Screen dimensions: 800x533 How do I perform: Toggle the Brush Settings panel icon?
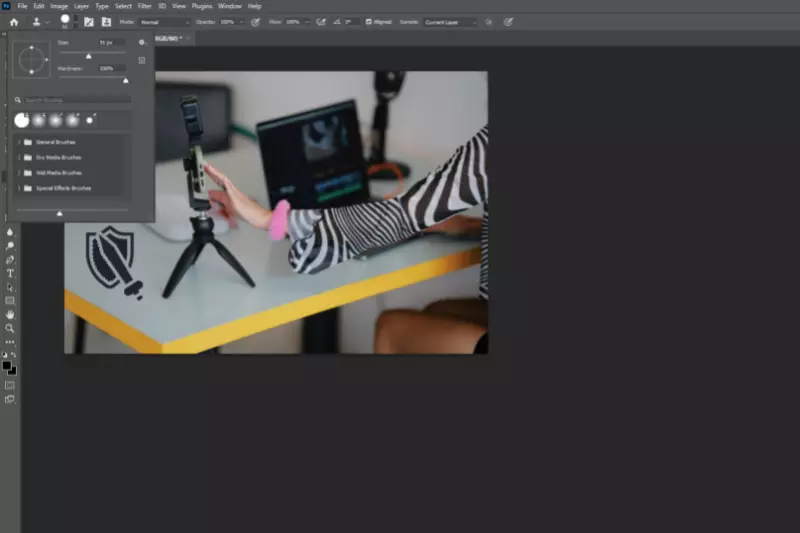[x=89, y=22]
